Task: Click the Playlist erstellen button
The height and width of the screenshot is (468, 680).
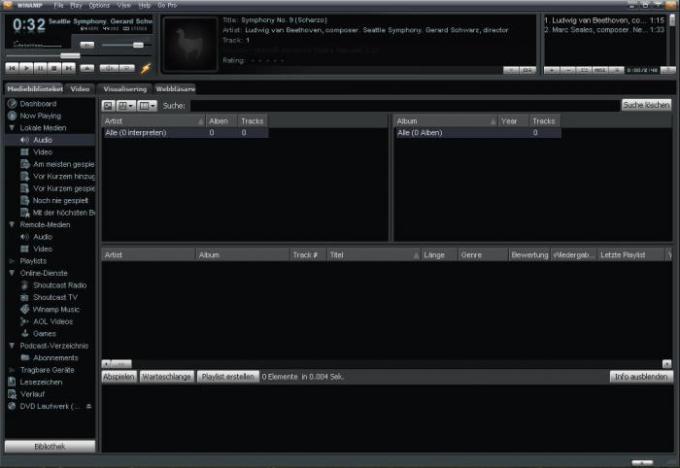Action: [x=228, y=376]
